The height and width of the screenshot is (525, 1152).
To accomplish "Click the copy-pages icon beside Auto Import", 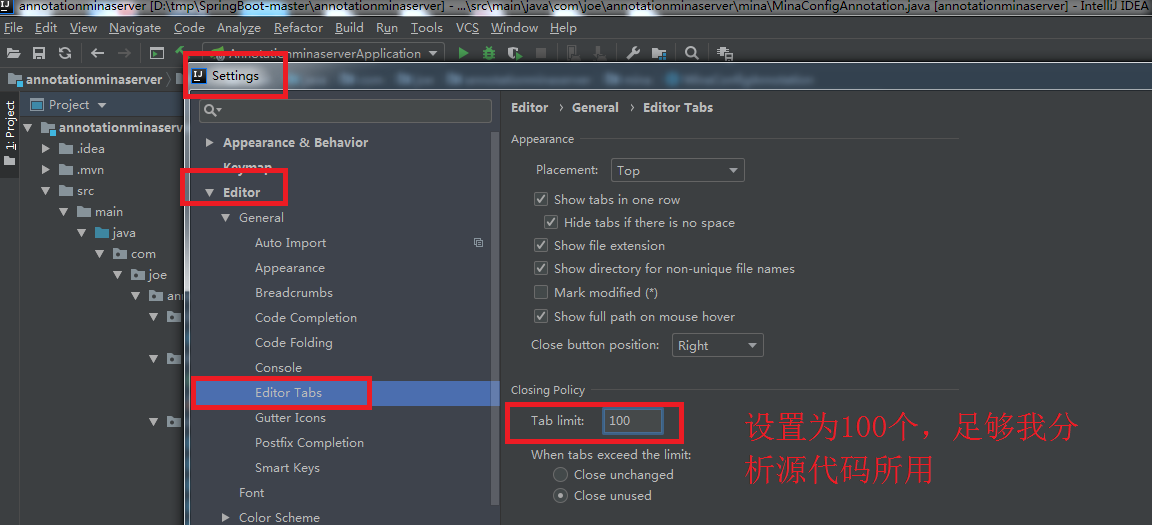I will click(478, 242).
